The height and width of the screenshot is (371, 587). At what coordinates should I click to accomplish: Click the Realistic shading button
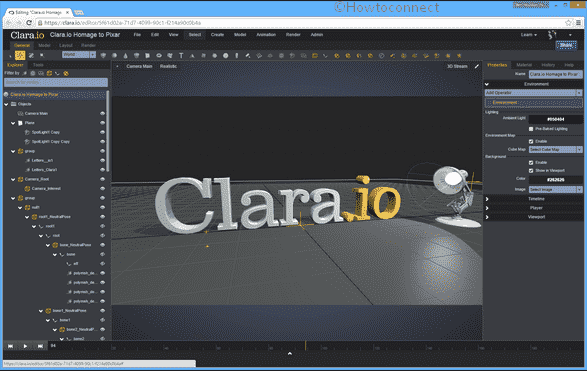(x=168, y=66)
